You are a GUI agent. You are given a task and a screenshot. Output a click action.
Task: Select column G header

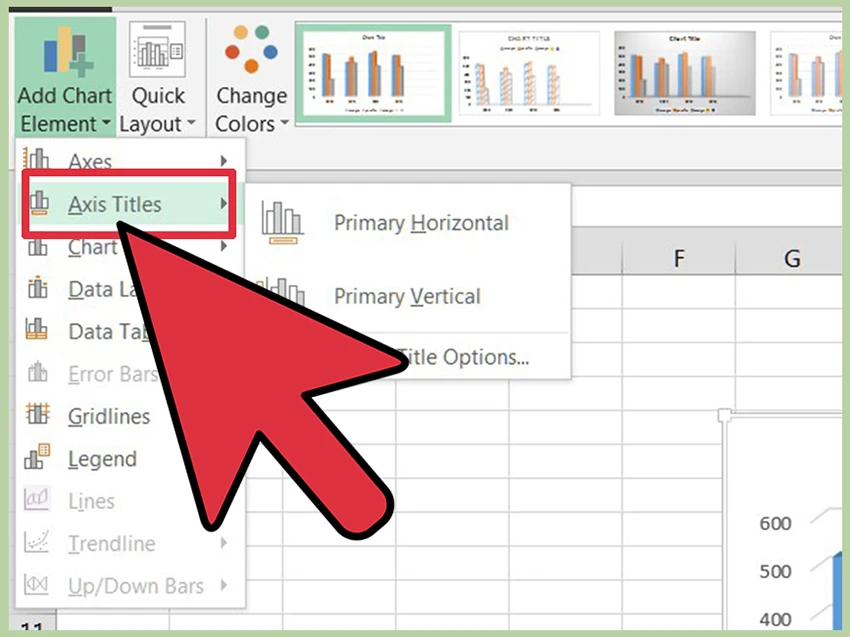[792, 260]
